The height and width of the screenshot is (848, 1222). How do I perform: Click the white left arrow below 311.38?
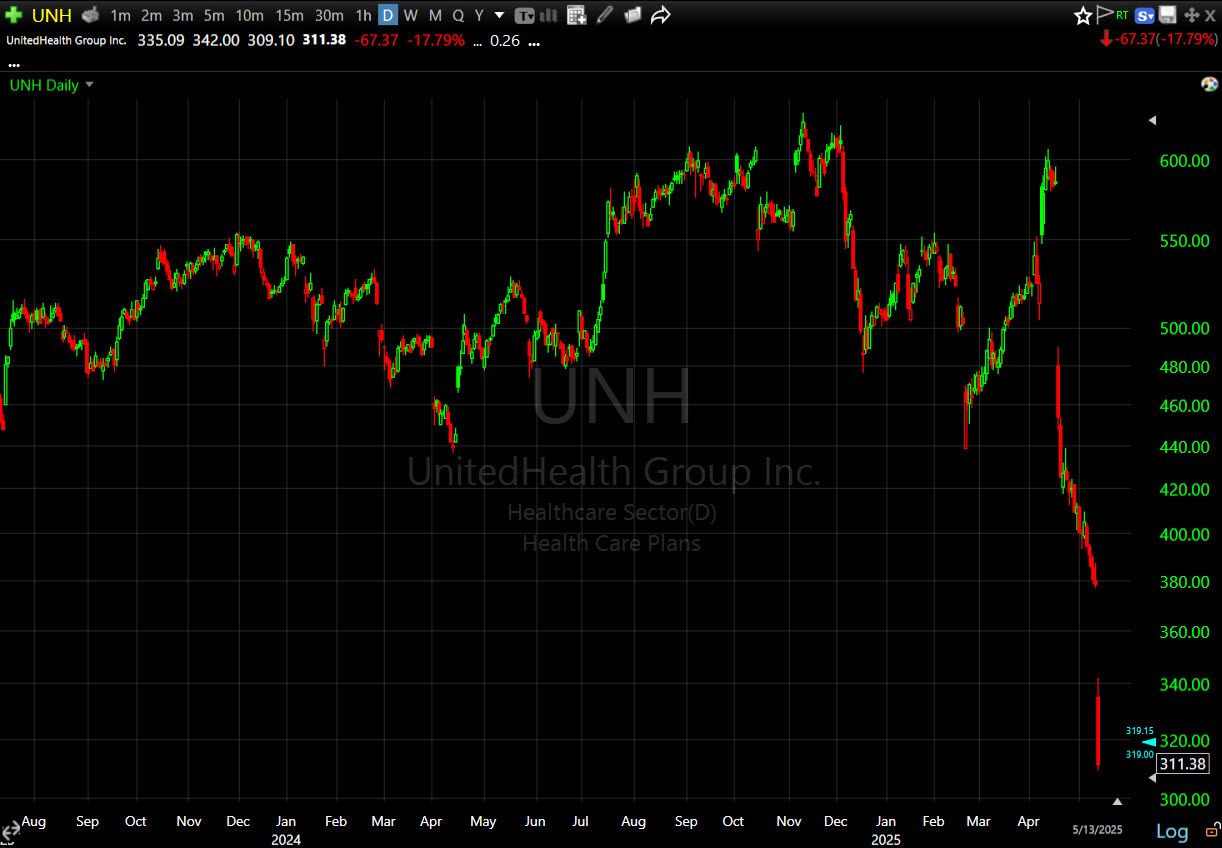(1151, 777)
